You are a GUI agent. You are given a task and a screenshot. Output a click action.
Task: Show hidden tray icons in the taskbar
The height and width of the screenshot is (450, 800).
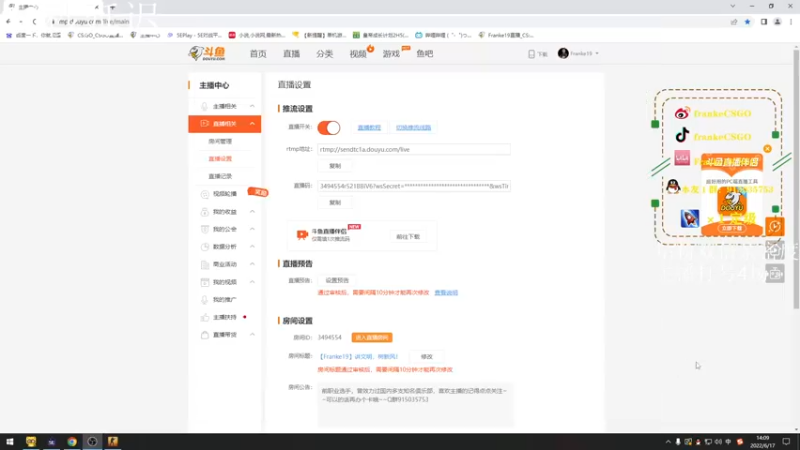click(668, 441)
